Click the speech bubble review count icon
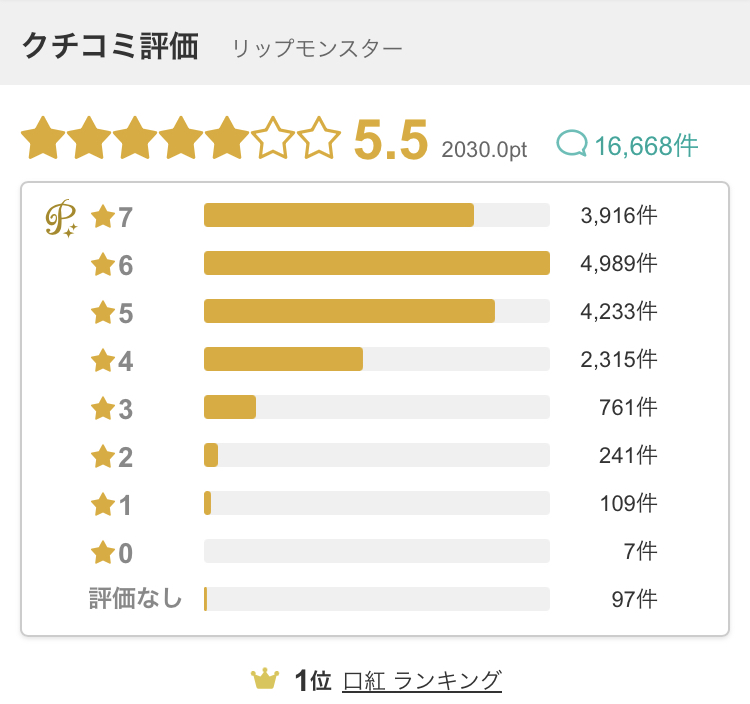 [572, 143]
